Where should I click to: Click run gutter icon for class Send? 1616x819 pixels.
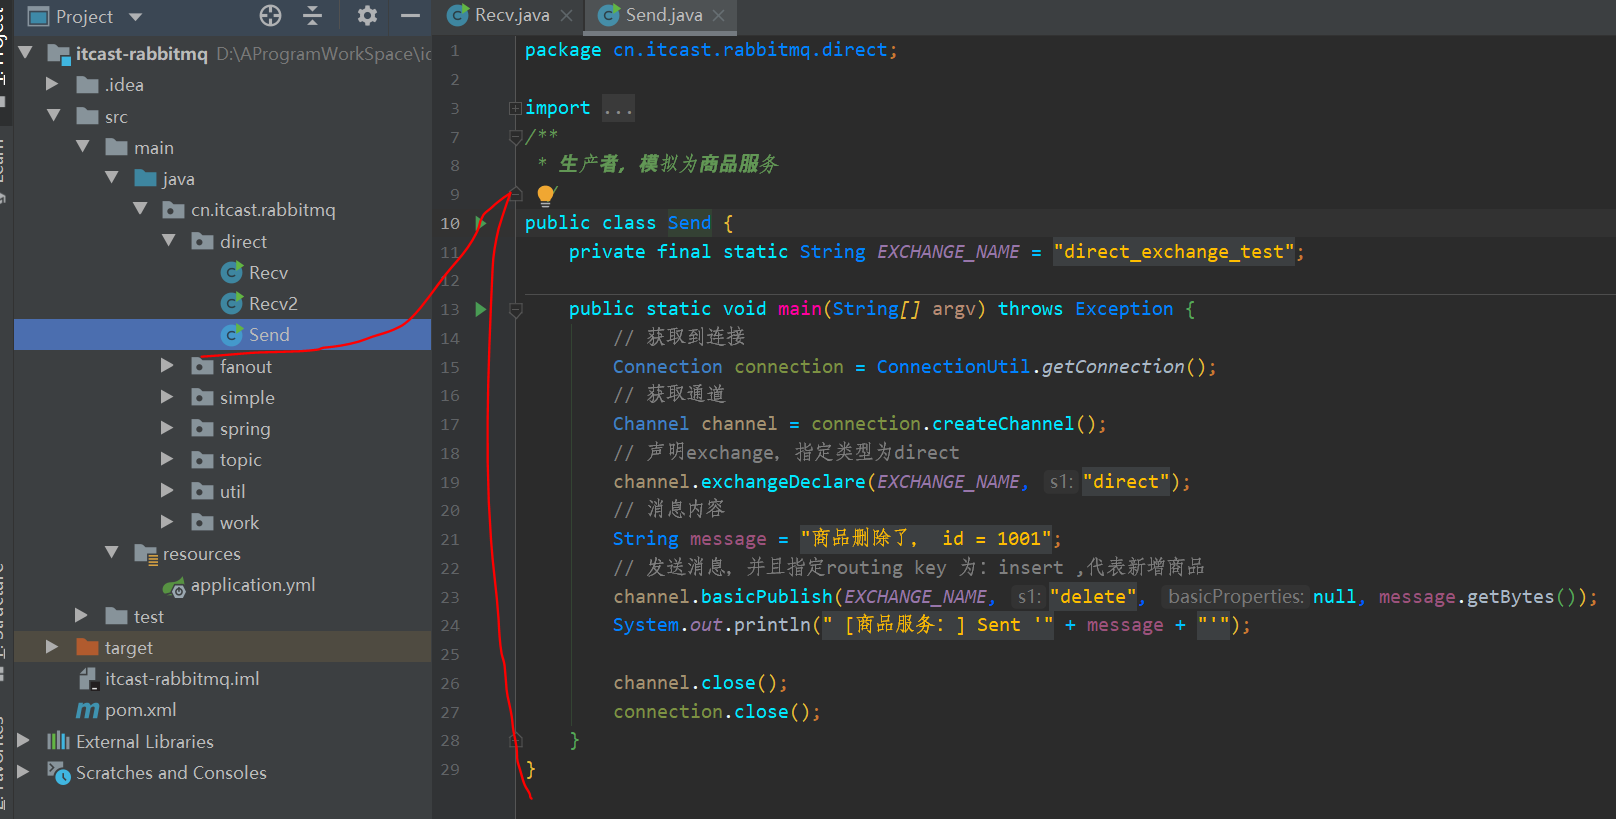[x=480, y=223]
